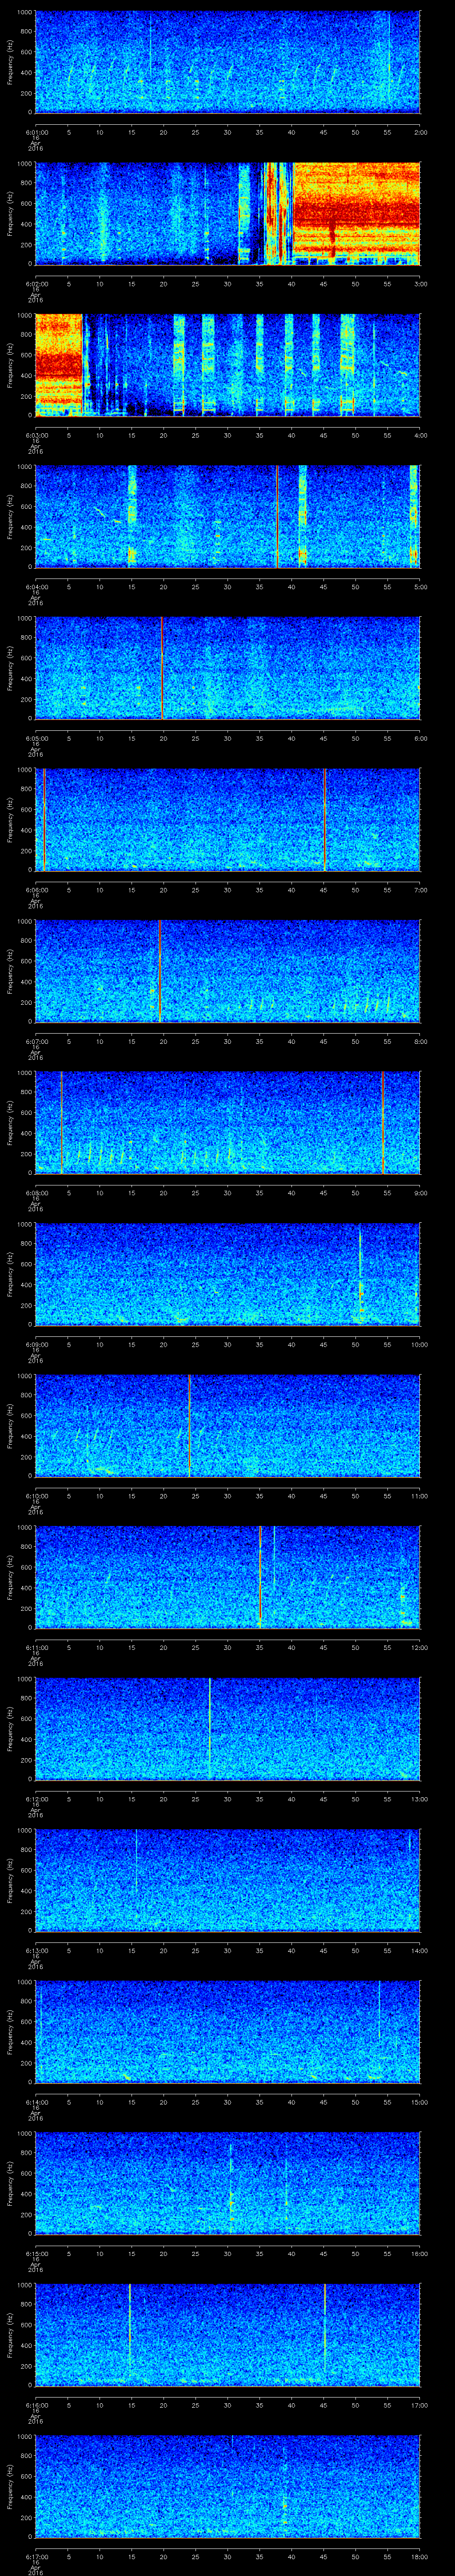
Task: Select the red vertical line in the 6:11:00 panel
Action: click(260, 1576)
